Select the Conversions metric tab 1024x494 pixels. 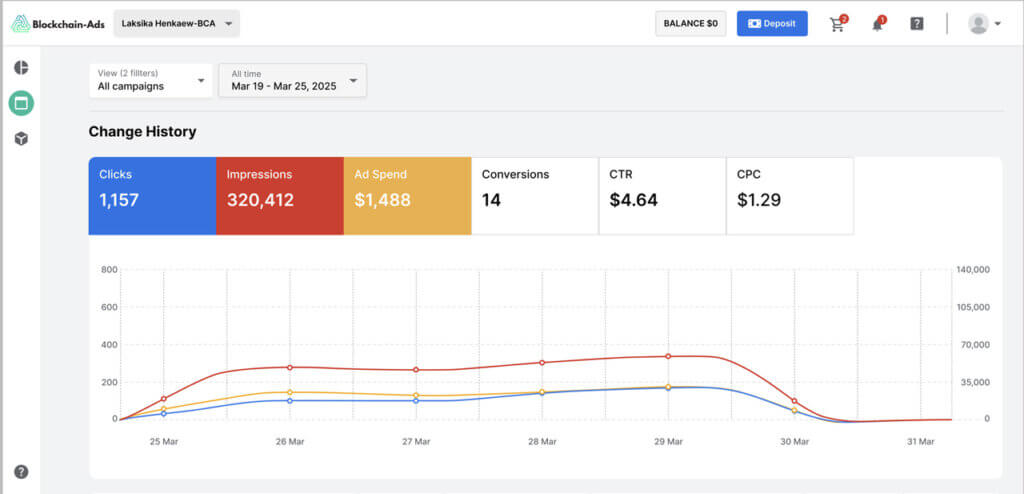coord(535,195)
